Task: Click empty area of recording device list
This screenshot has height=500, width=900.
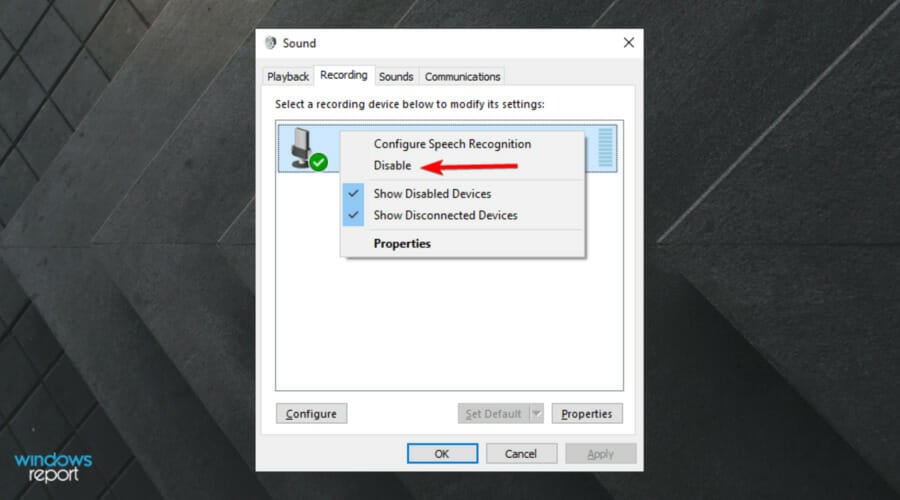Action: pyautogui.click(x=449, y=321)
